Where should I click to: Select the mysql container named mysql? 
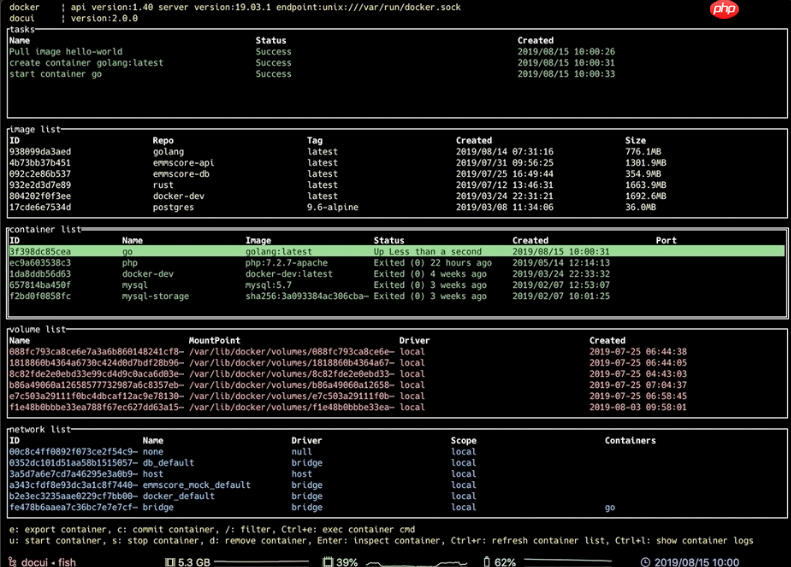pyautogui.click(x=397, y=285)
